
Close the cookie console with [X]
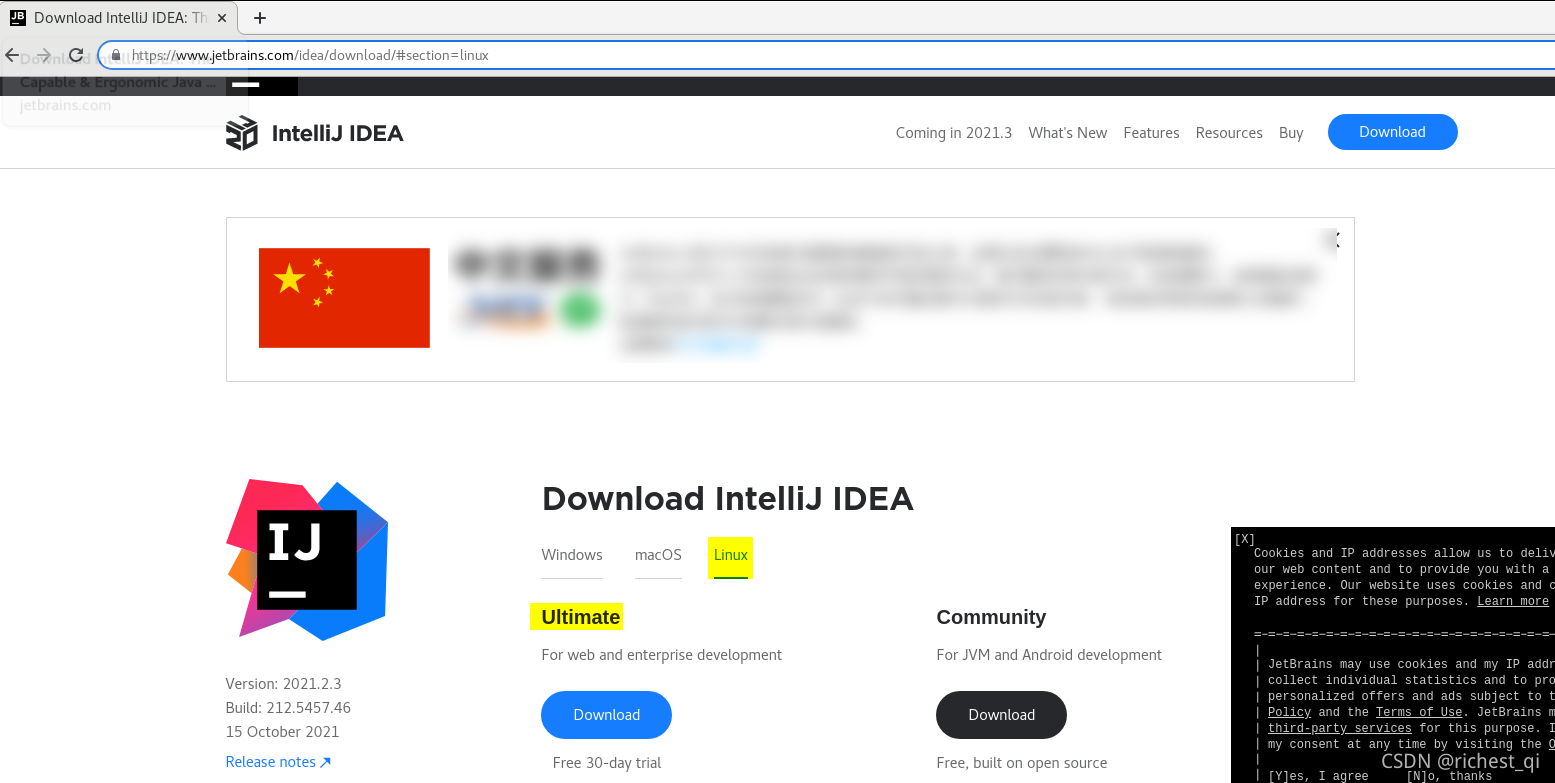[x=1244, y=539]
